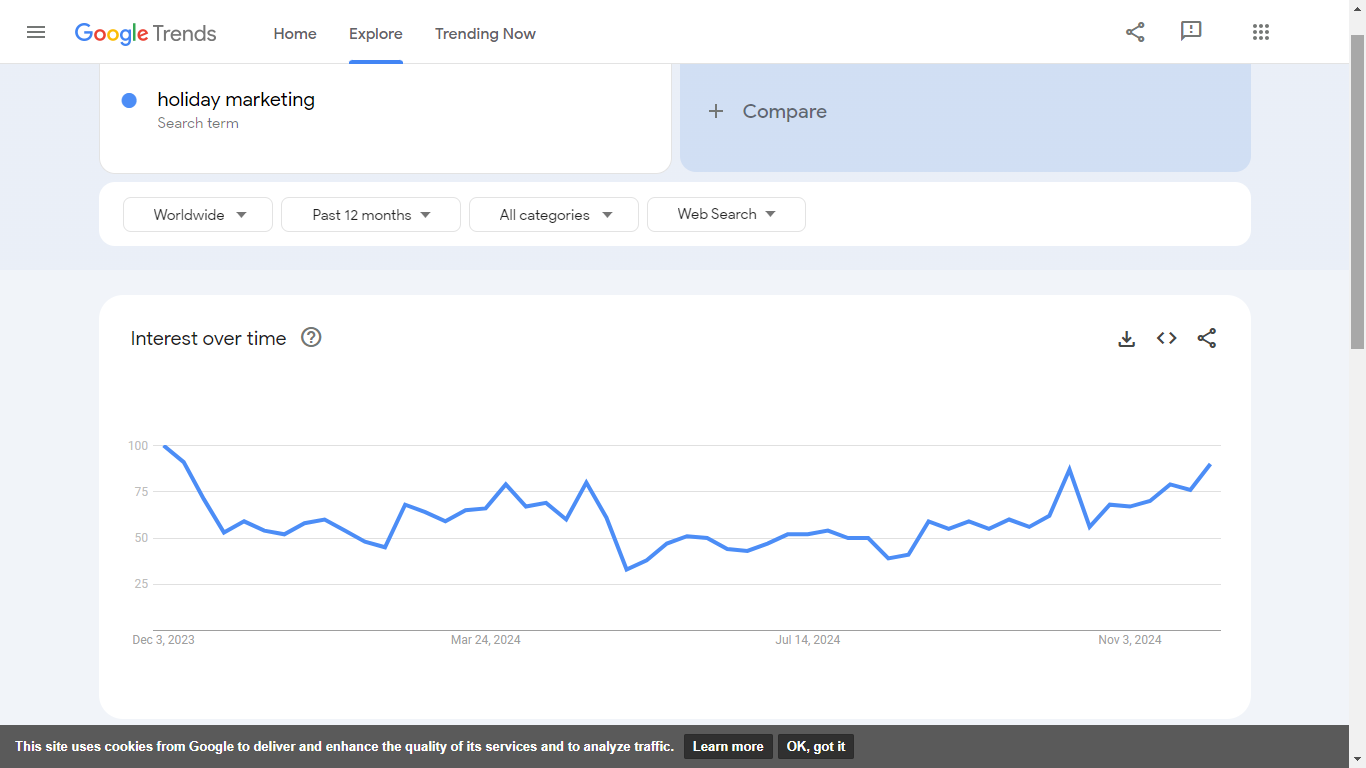Image resolution: width=1366 pixels, height=768 pixels.
Task: Open the Worldwide region dropdown
Action: tap(198, 214)
